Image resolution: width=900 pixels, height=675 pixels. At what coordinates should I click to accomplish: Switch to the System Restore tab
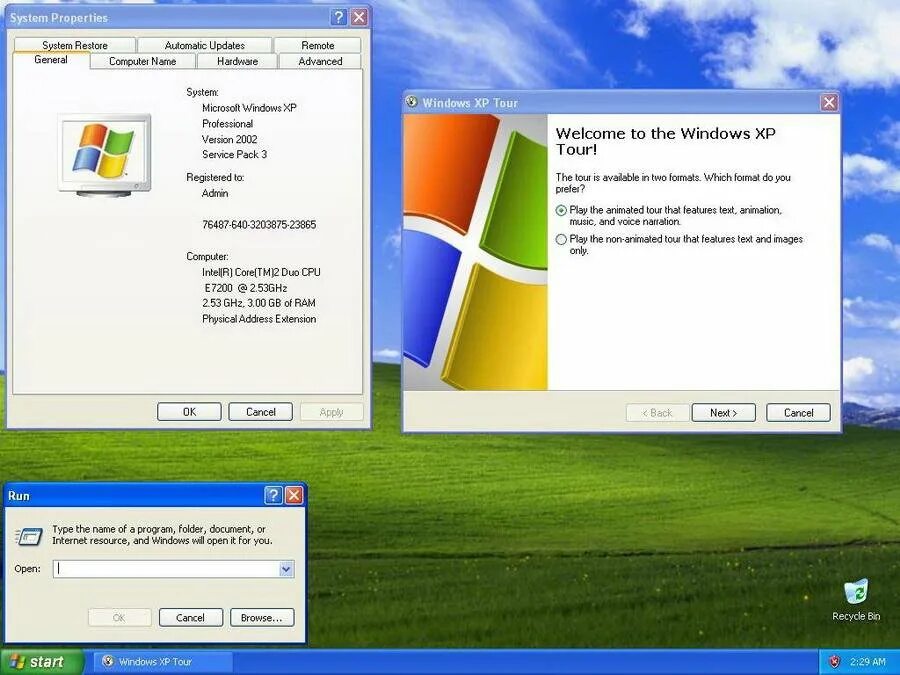(x=75, y=45)
